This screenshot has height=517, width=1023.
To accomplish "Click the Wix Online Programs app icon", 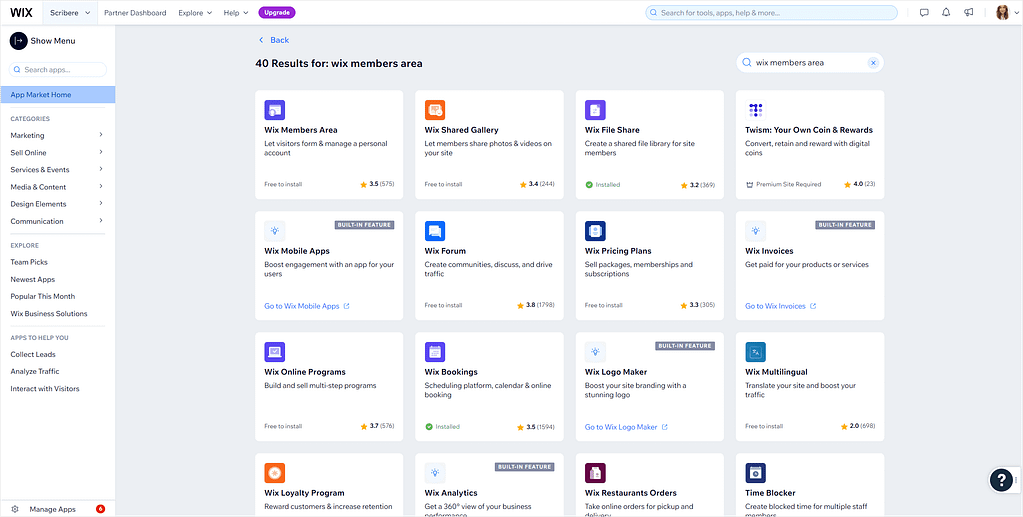I will (275, 352).
